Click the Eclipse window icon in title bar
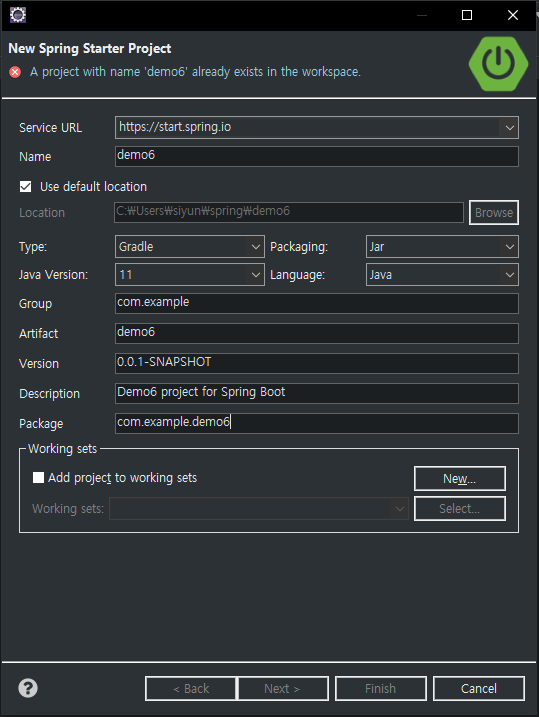 18,15
